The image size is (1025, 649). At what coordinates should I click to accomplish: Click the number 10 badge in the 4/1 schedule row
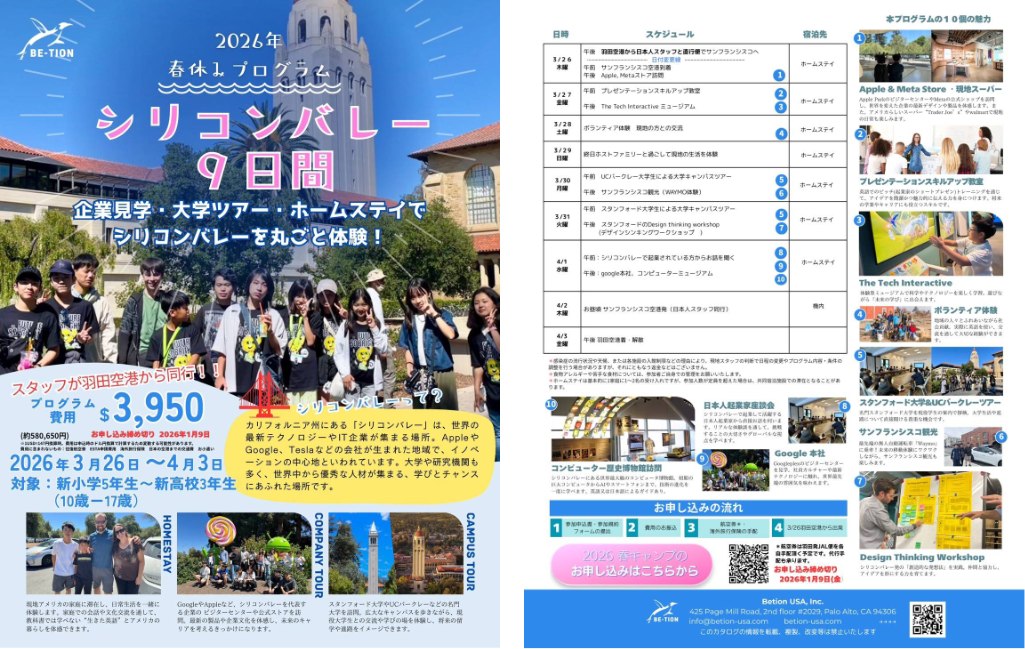[x=780, y=279]
